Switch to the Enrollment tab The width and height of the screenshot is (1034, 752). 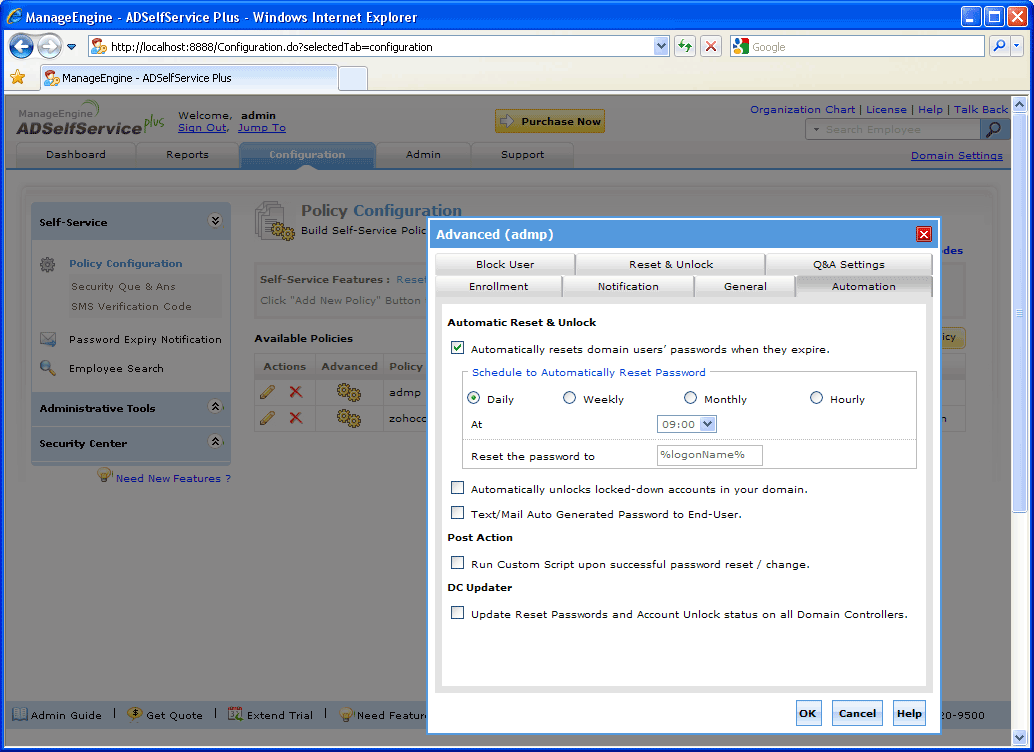point(499,286)
